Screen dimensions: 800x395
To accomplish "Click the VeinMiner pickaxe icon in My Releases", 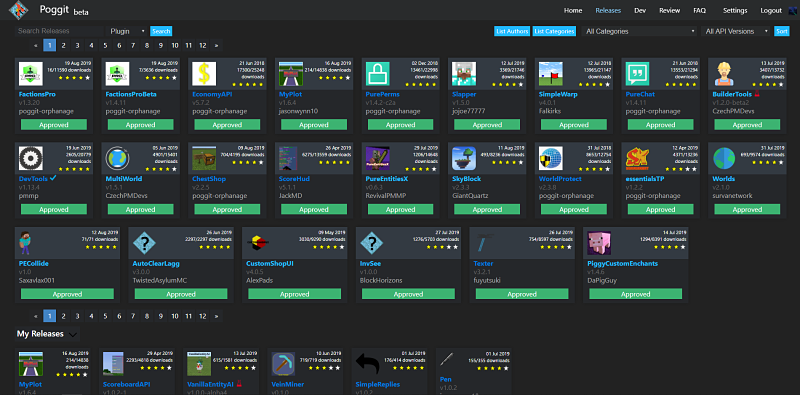I will coord(283,364).
